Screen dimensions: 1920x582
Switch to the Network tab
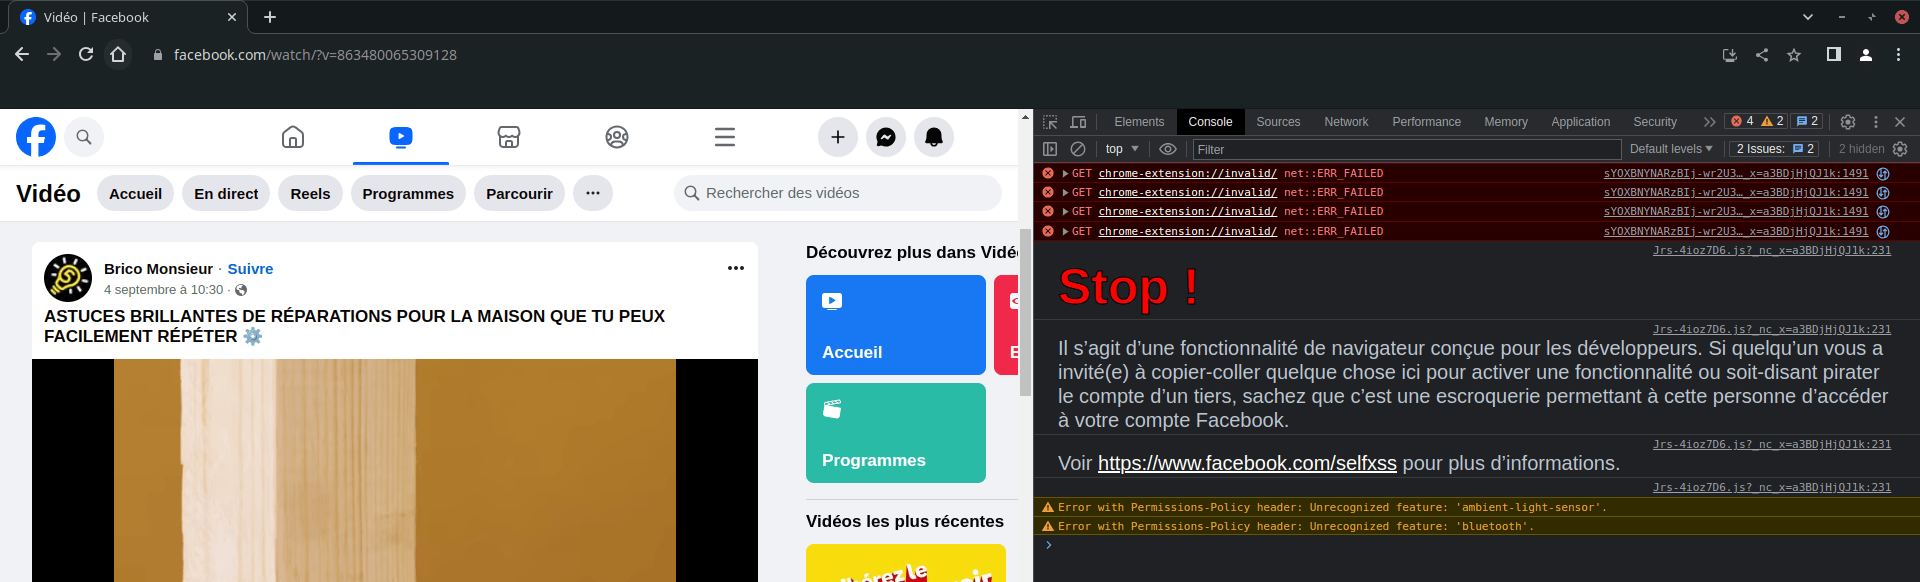pyautogui.click(x=1346, y=122)
